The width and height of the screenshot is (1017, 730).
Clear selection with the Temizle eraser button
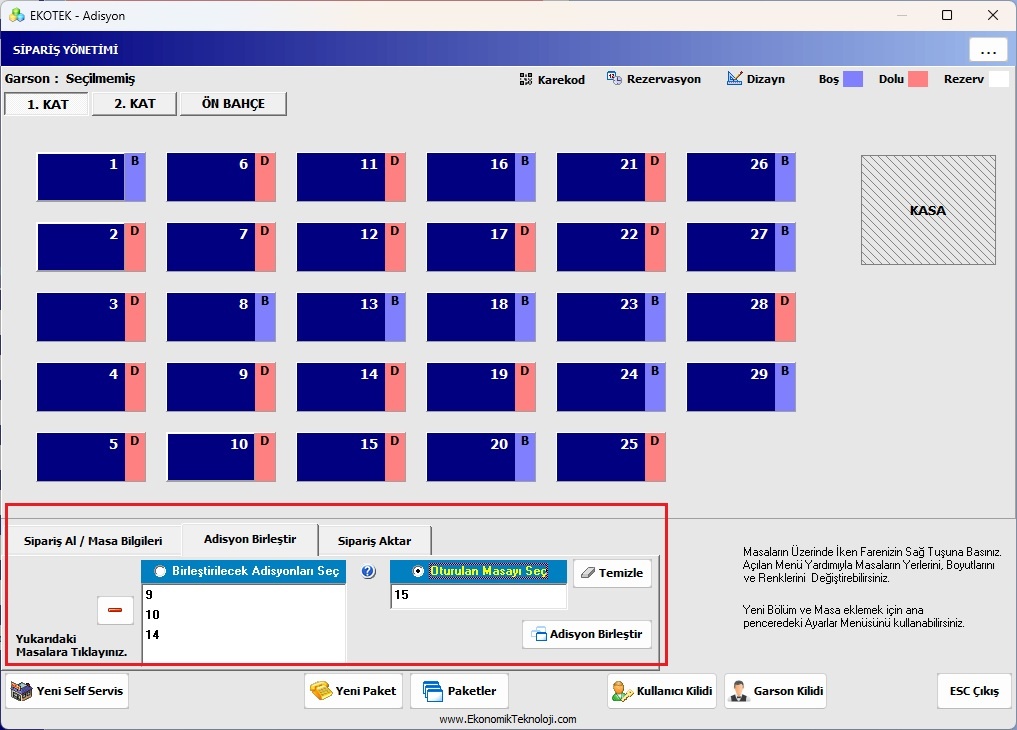[x=612, y=573]
